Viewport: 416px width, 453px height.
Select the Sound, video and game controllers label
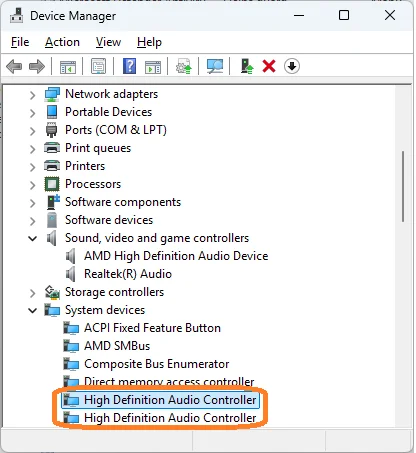tap(157, 238)
